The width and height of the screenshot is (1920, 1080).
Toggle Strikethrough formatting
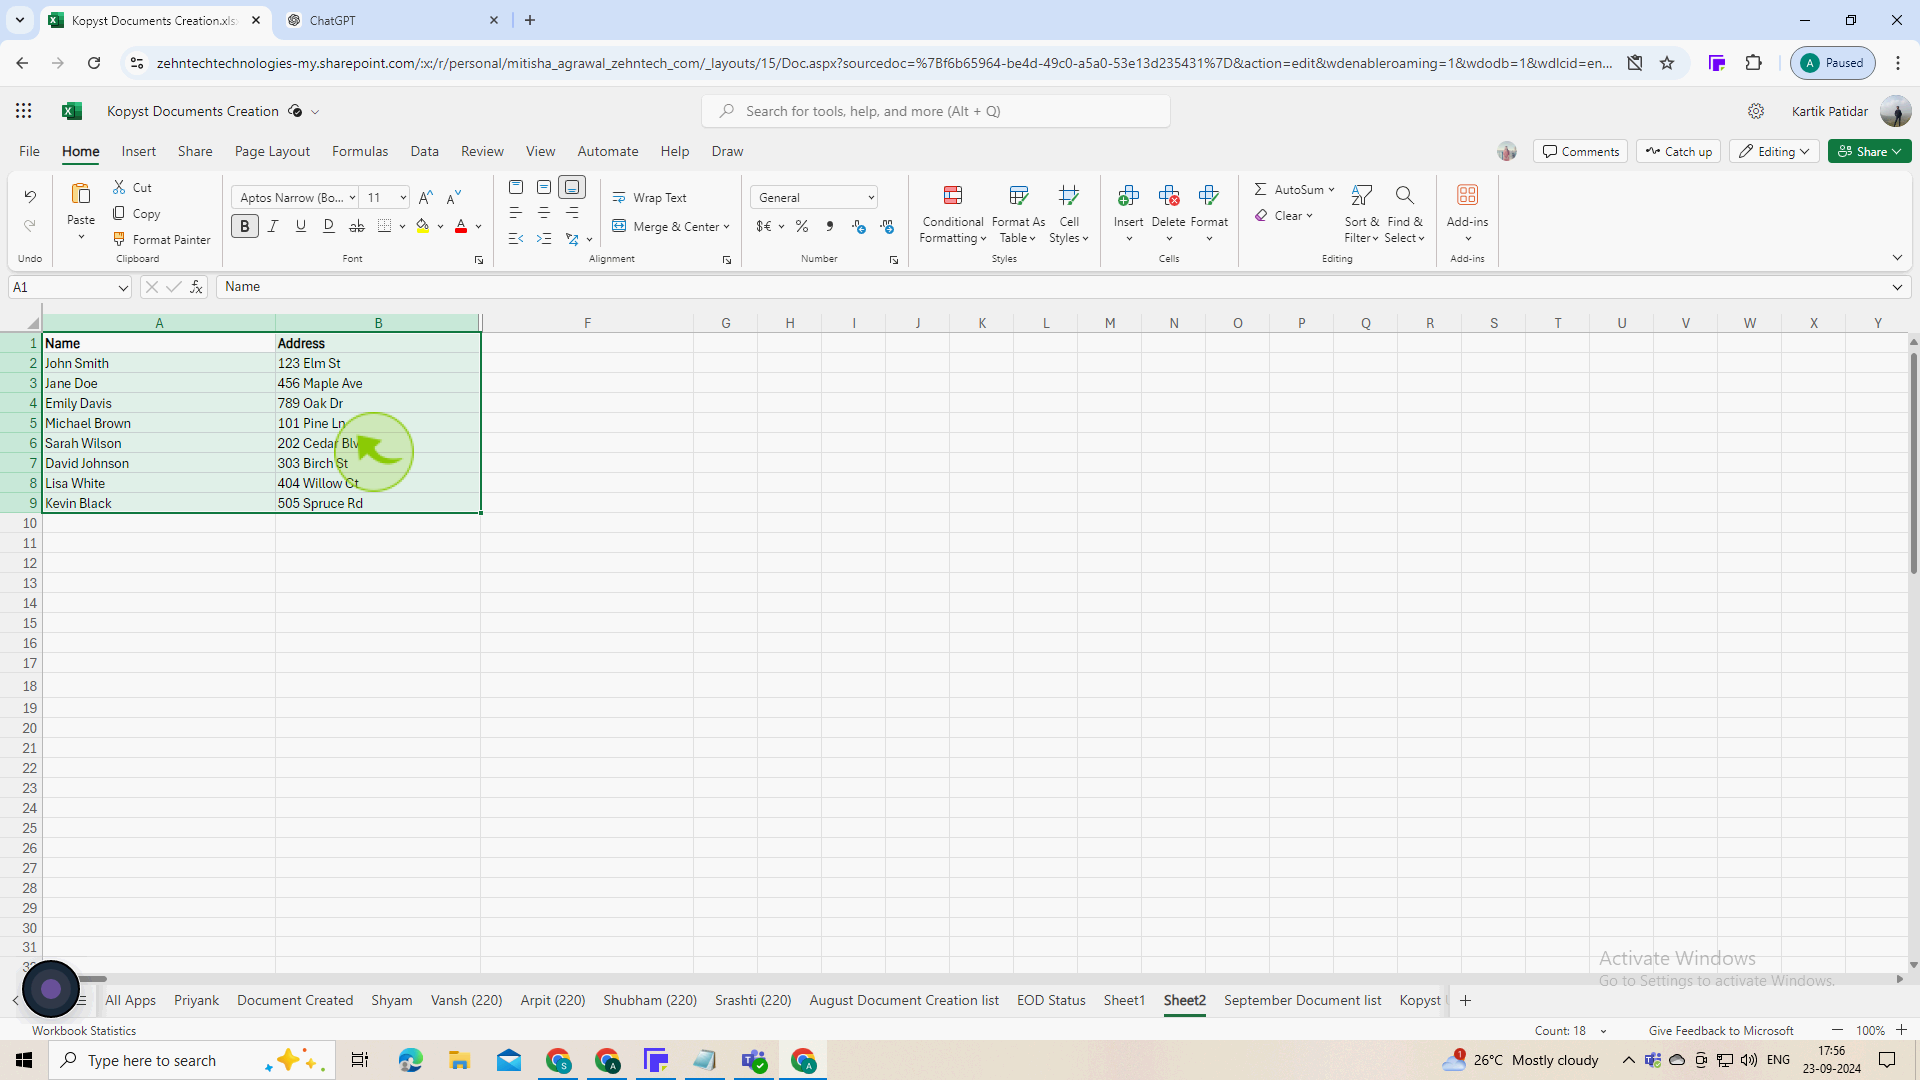coord(357,226)
